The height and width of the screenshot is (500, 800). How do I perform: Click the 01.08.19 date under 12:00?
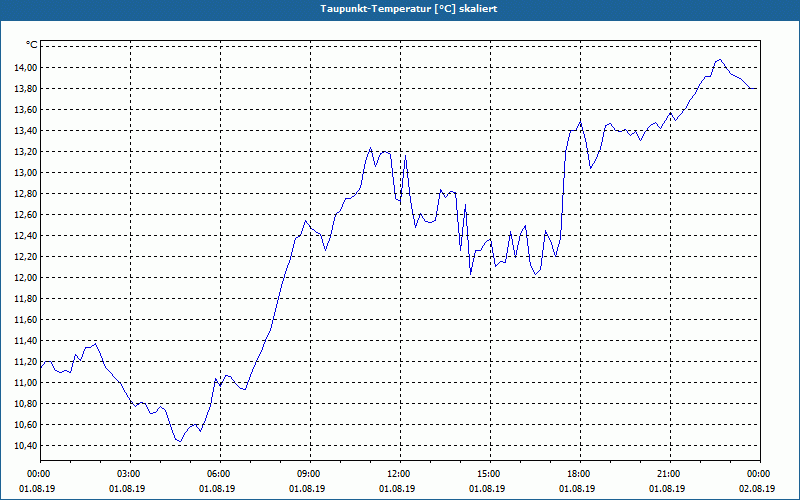tap(397, 489)
